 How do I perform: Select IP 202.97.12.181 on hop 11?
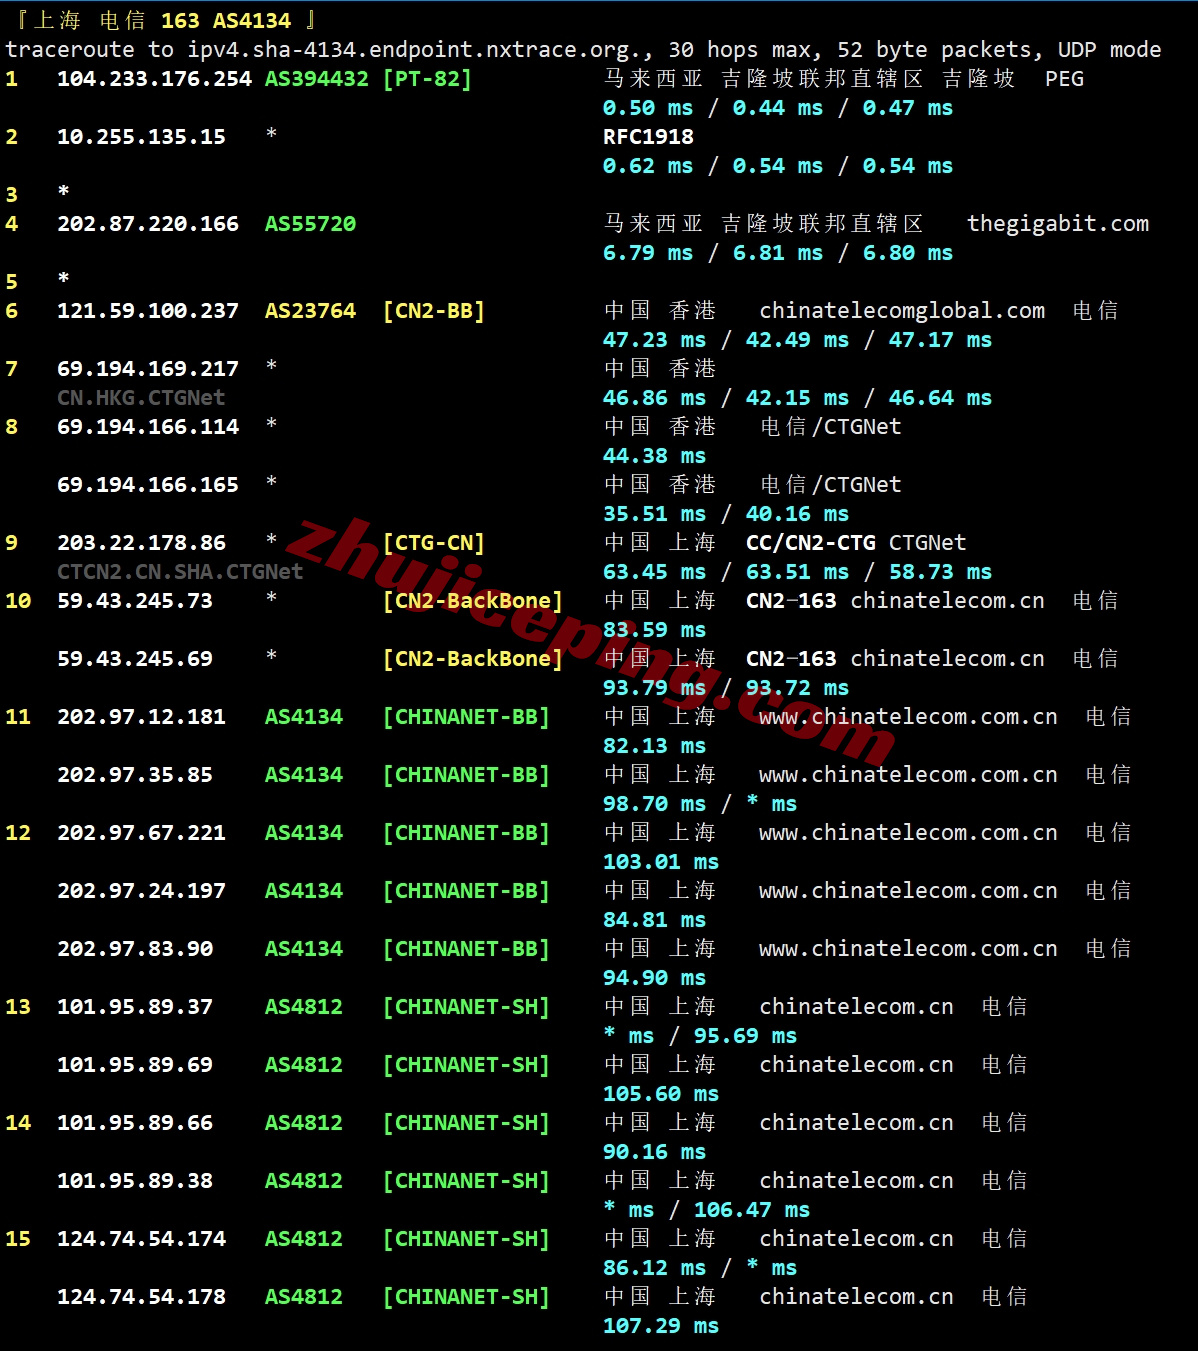tap(141, 717)
